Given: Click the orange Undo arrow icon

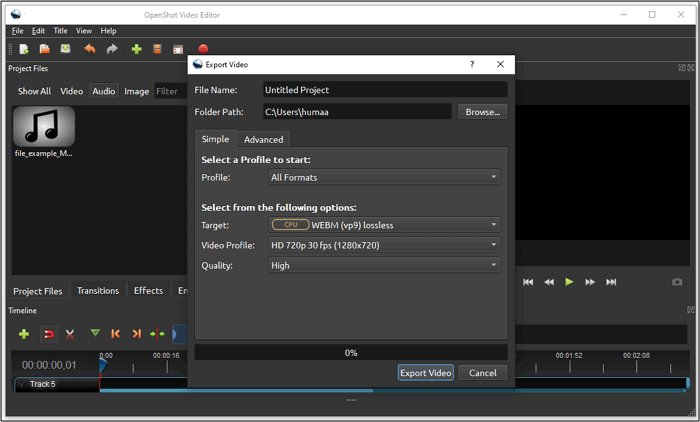Looking at the screenshot, I should click(x=90, y=49).
